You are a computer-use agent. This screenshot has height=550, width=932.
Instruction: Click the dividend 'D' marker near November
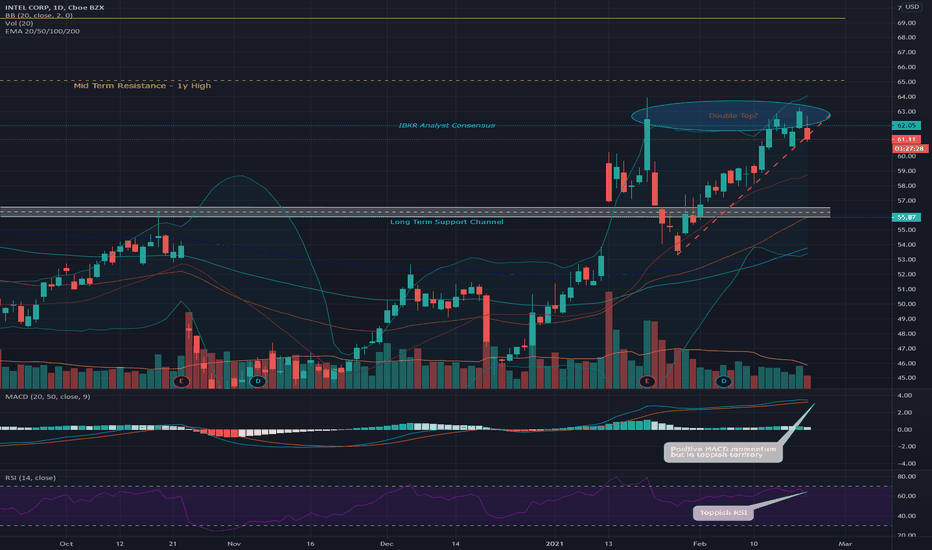(257, 381)
